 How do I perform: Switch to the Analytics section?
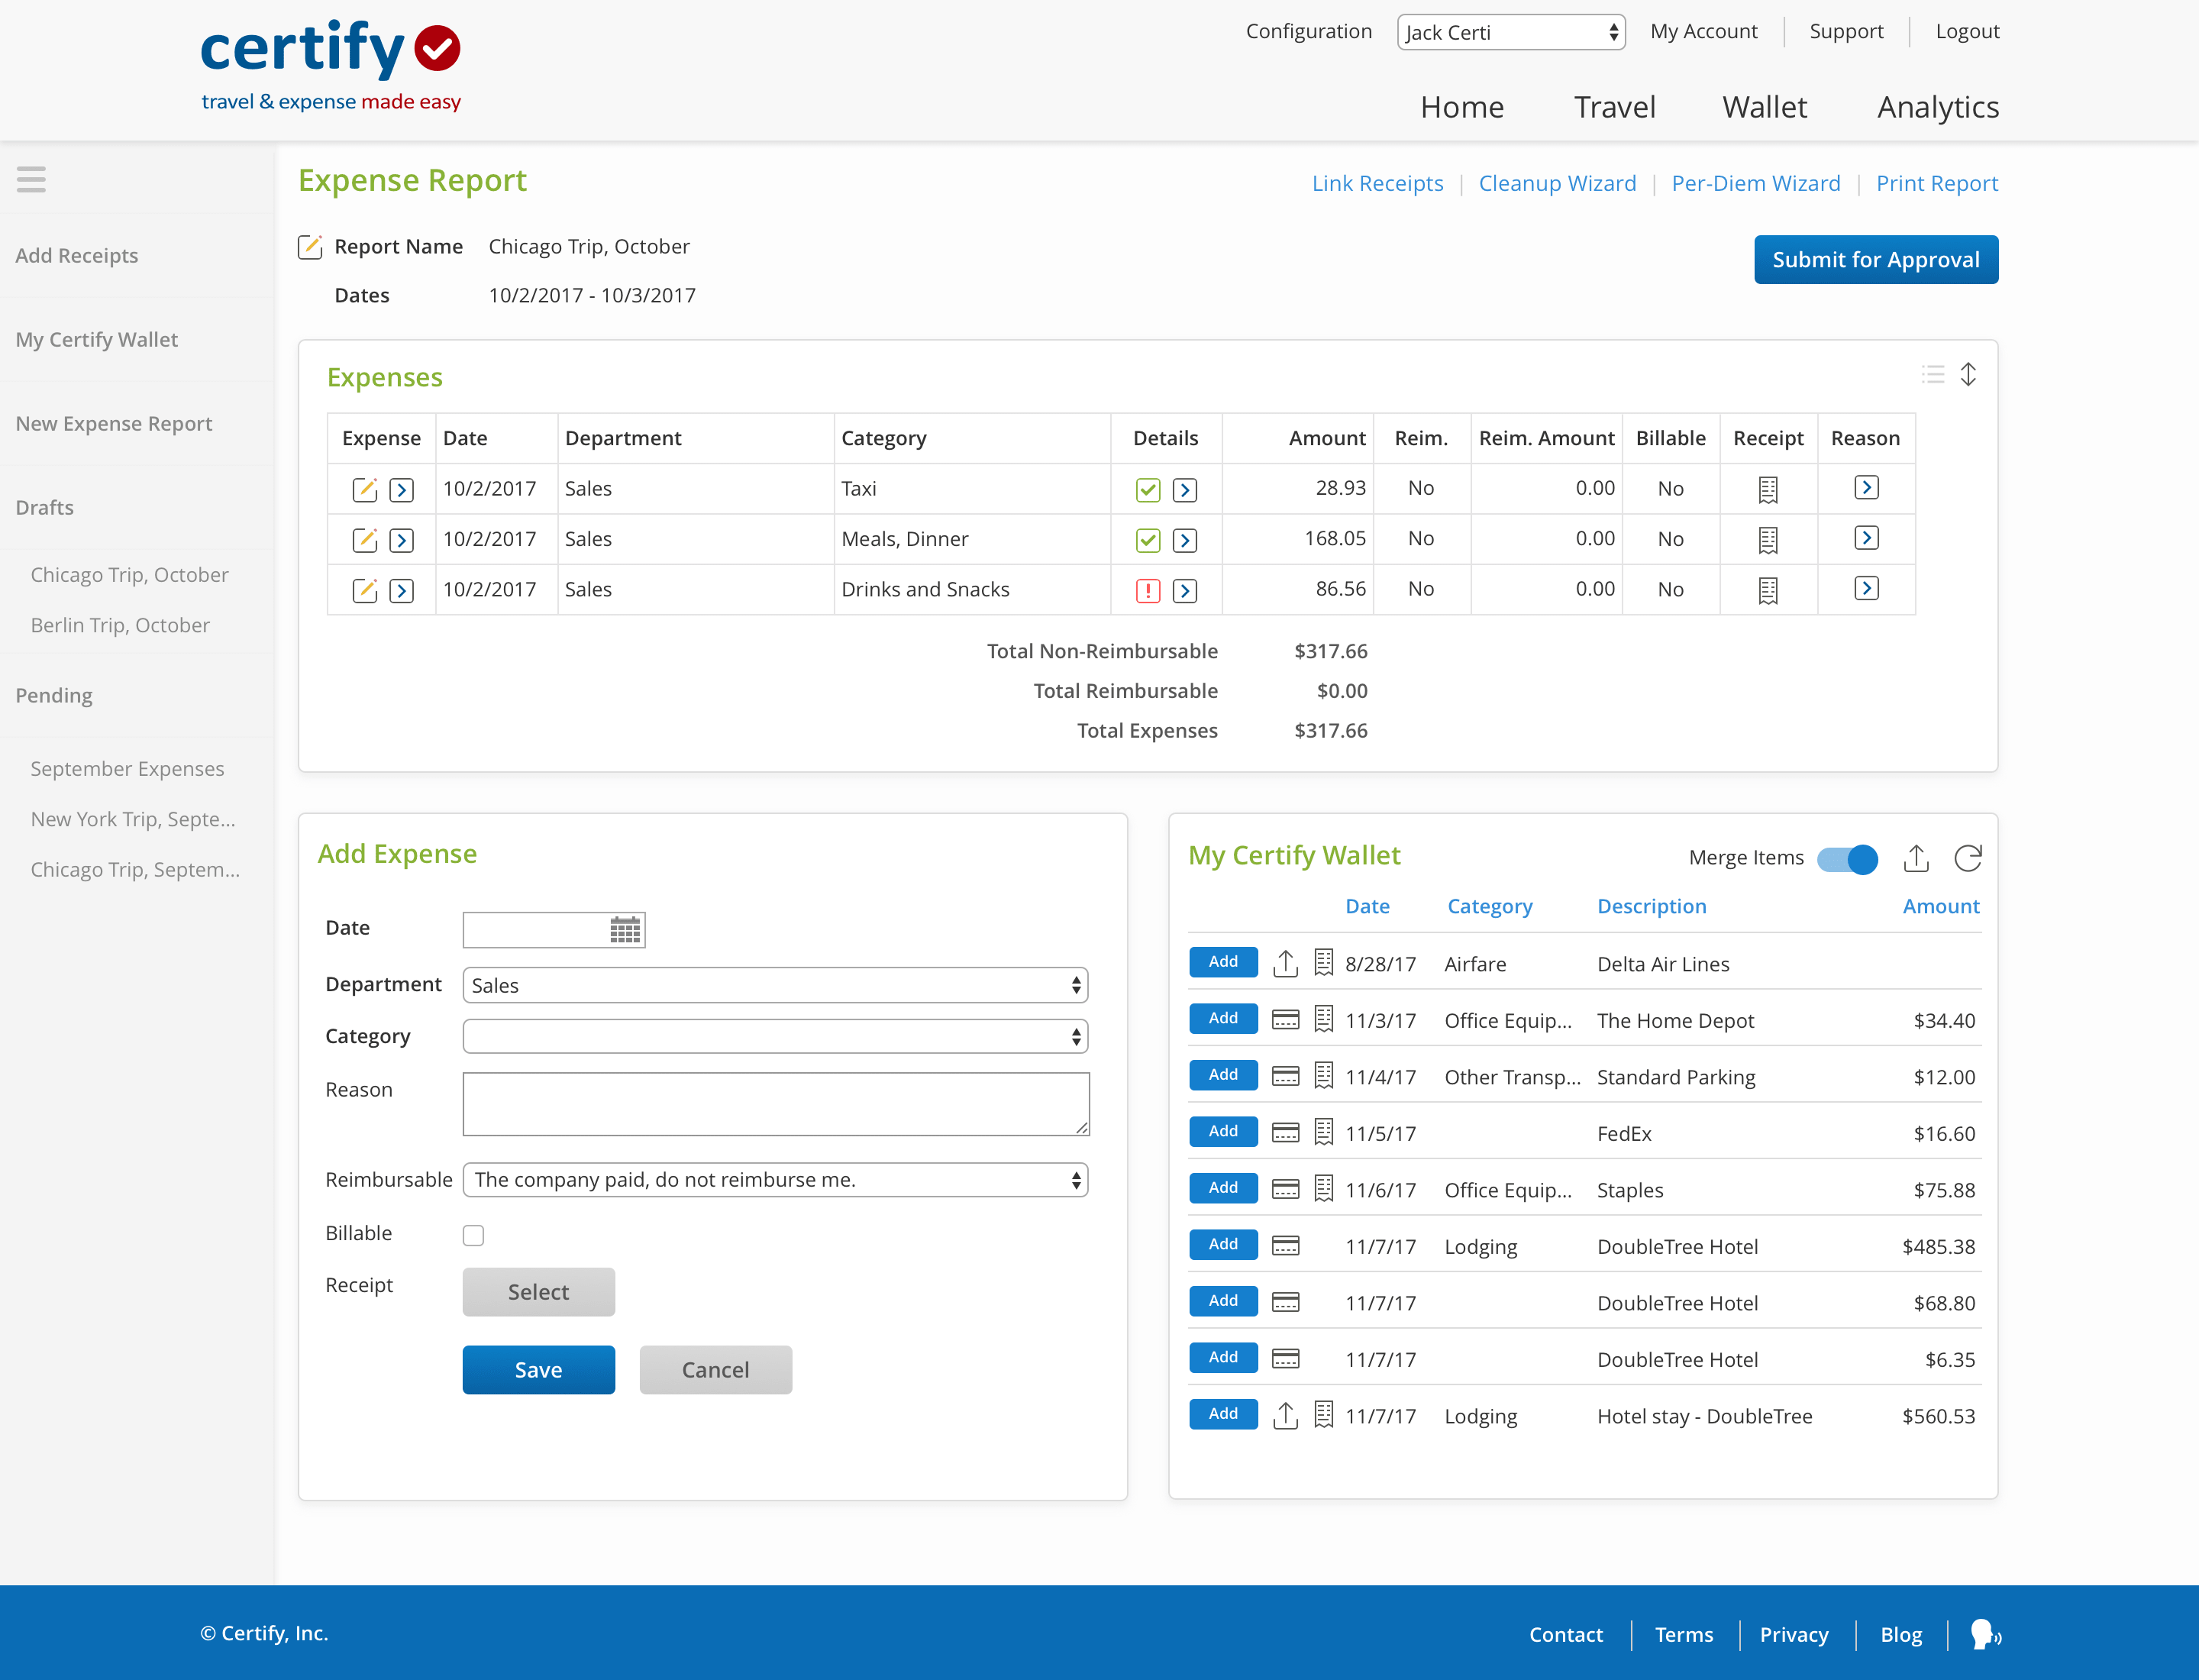coord(1936,107)
